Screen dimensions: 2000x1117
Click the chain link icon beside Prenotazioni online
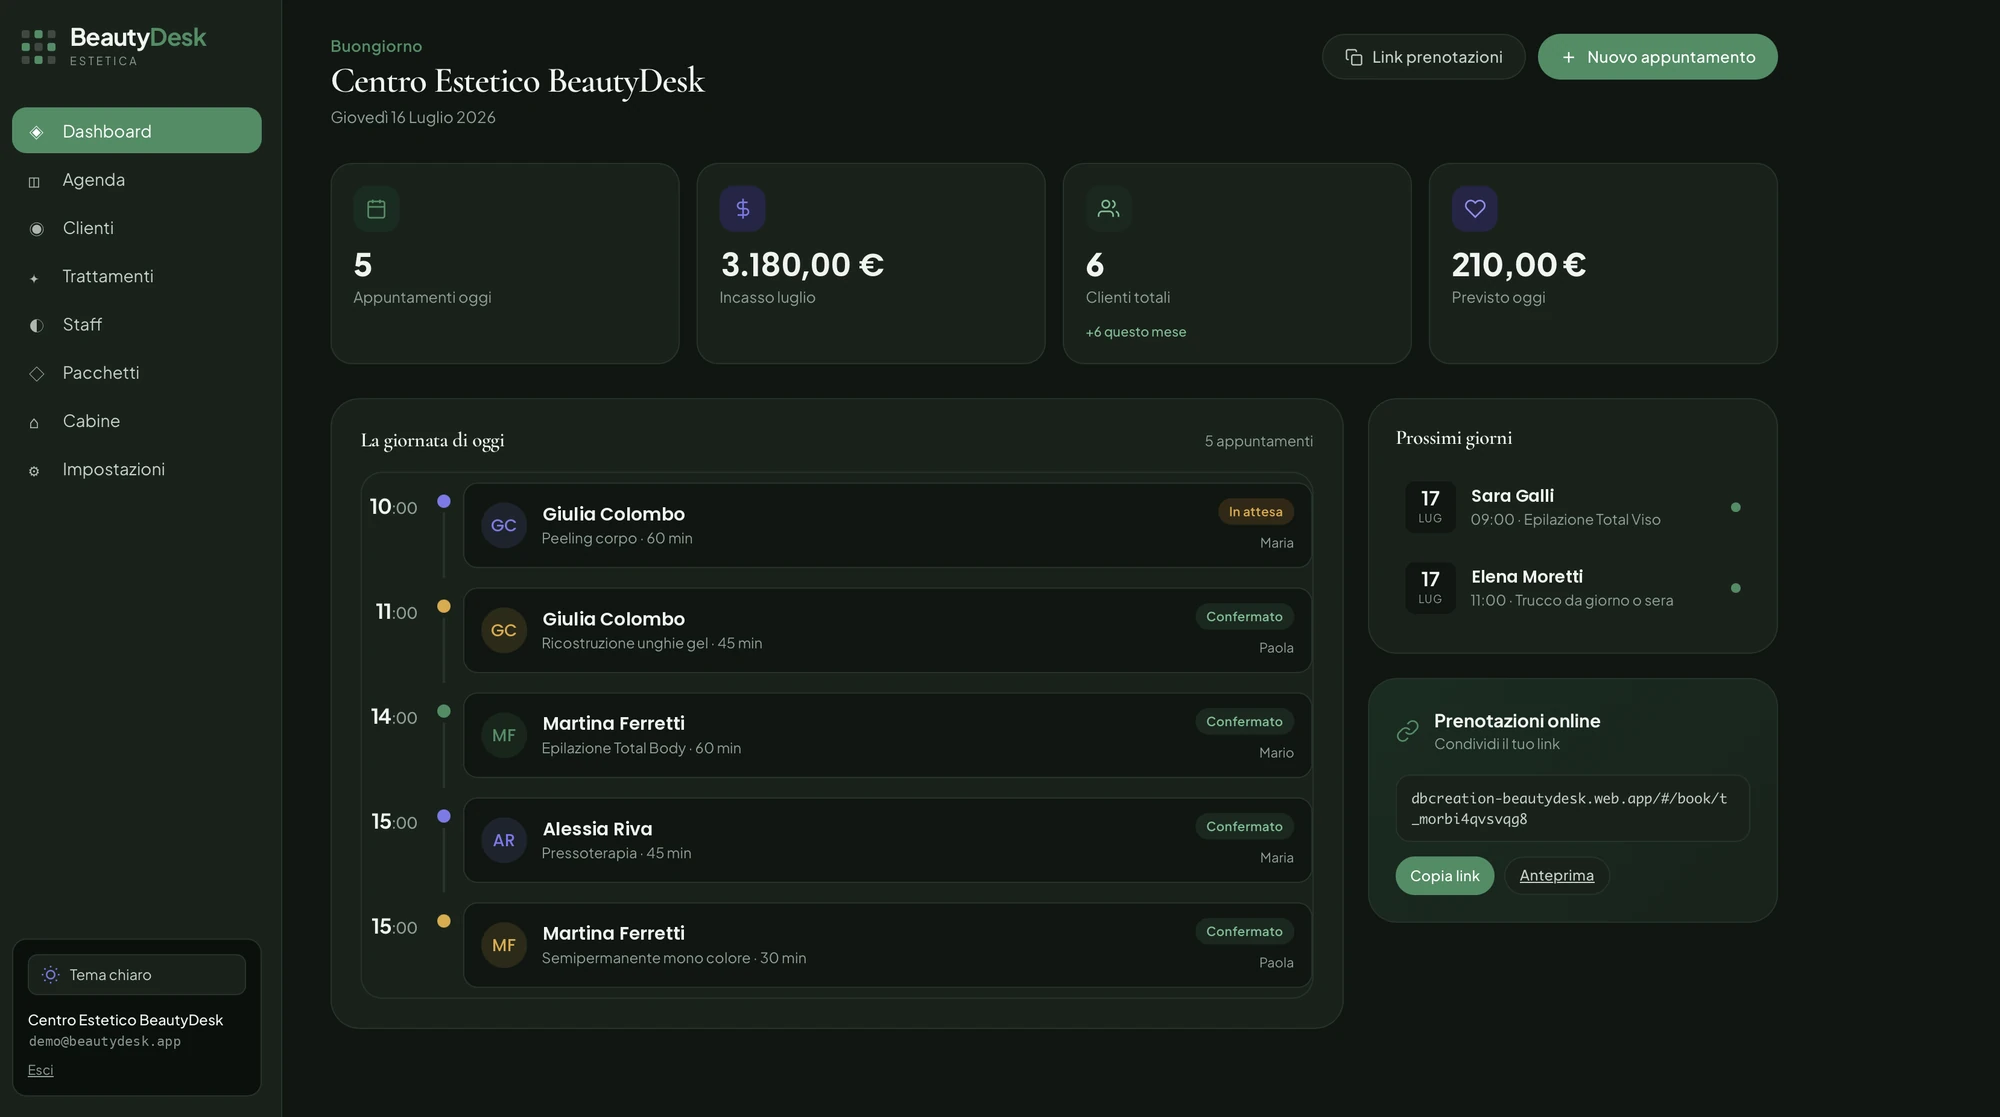[x=1407, y=731]
